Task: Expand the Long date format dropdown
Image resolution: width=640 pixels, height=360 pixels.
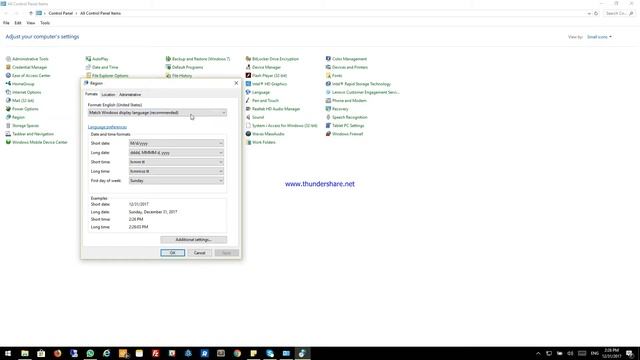Action: pyautogui.click(x=176, y=153)
